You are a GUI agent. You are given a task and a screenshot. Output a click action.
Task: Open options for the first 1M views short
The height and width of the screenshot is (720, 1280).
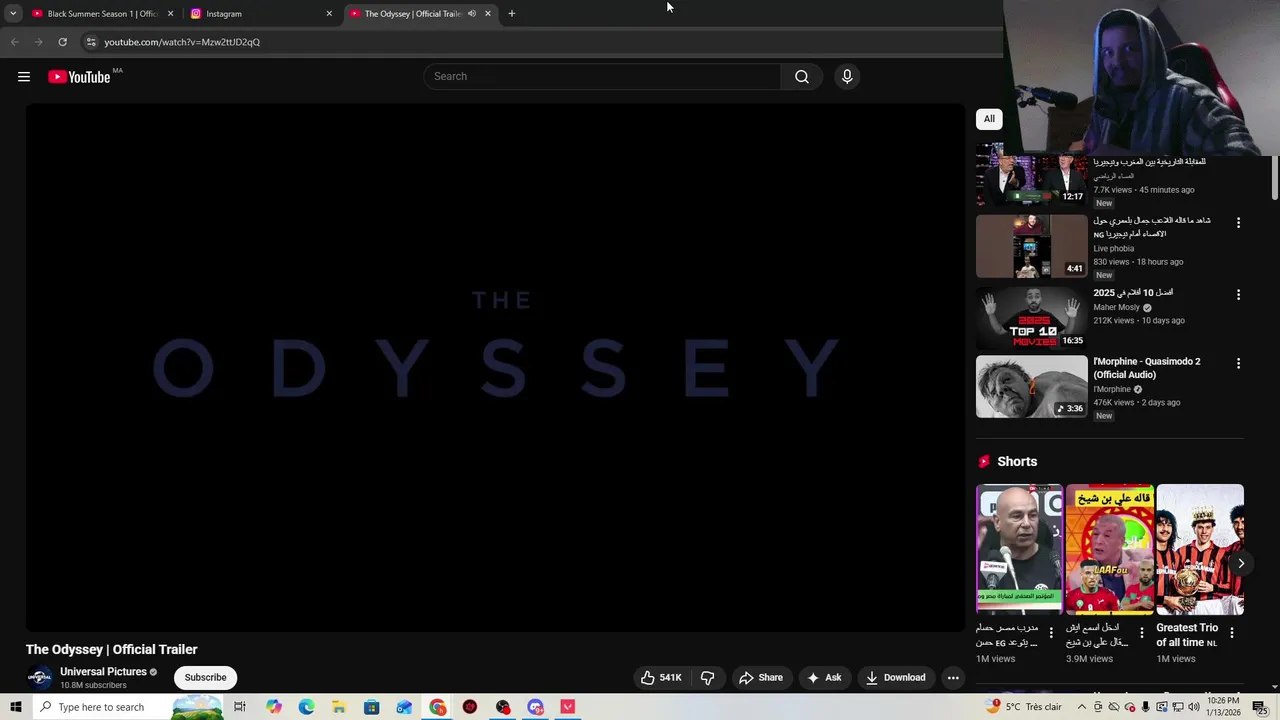click(1051, 633)
